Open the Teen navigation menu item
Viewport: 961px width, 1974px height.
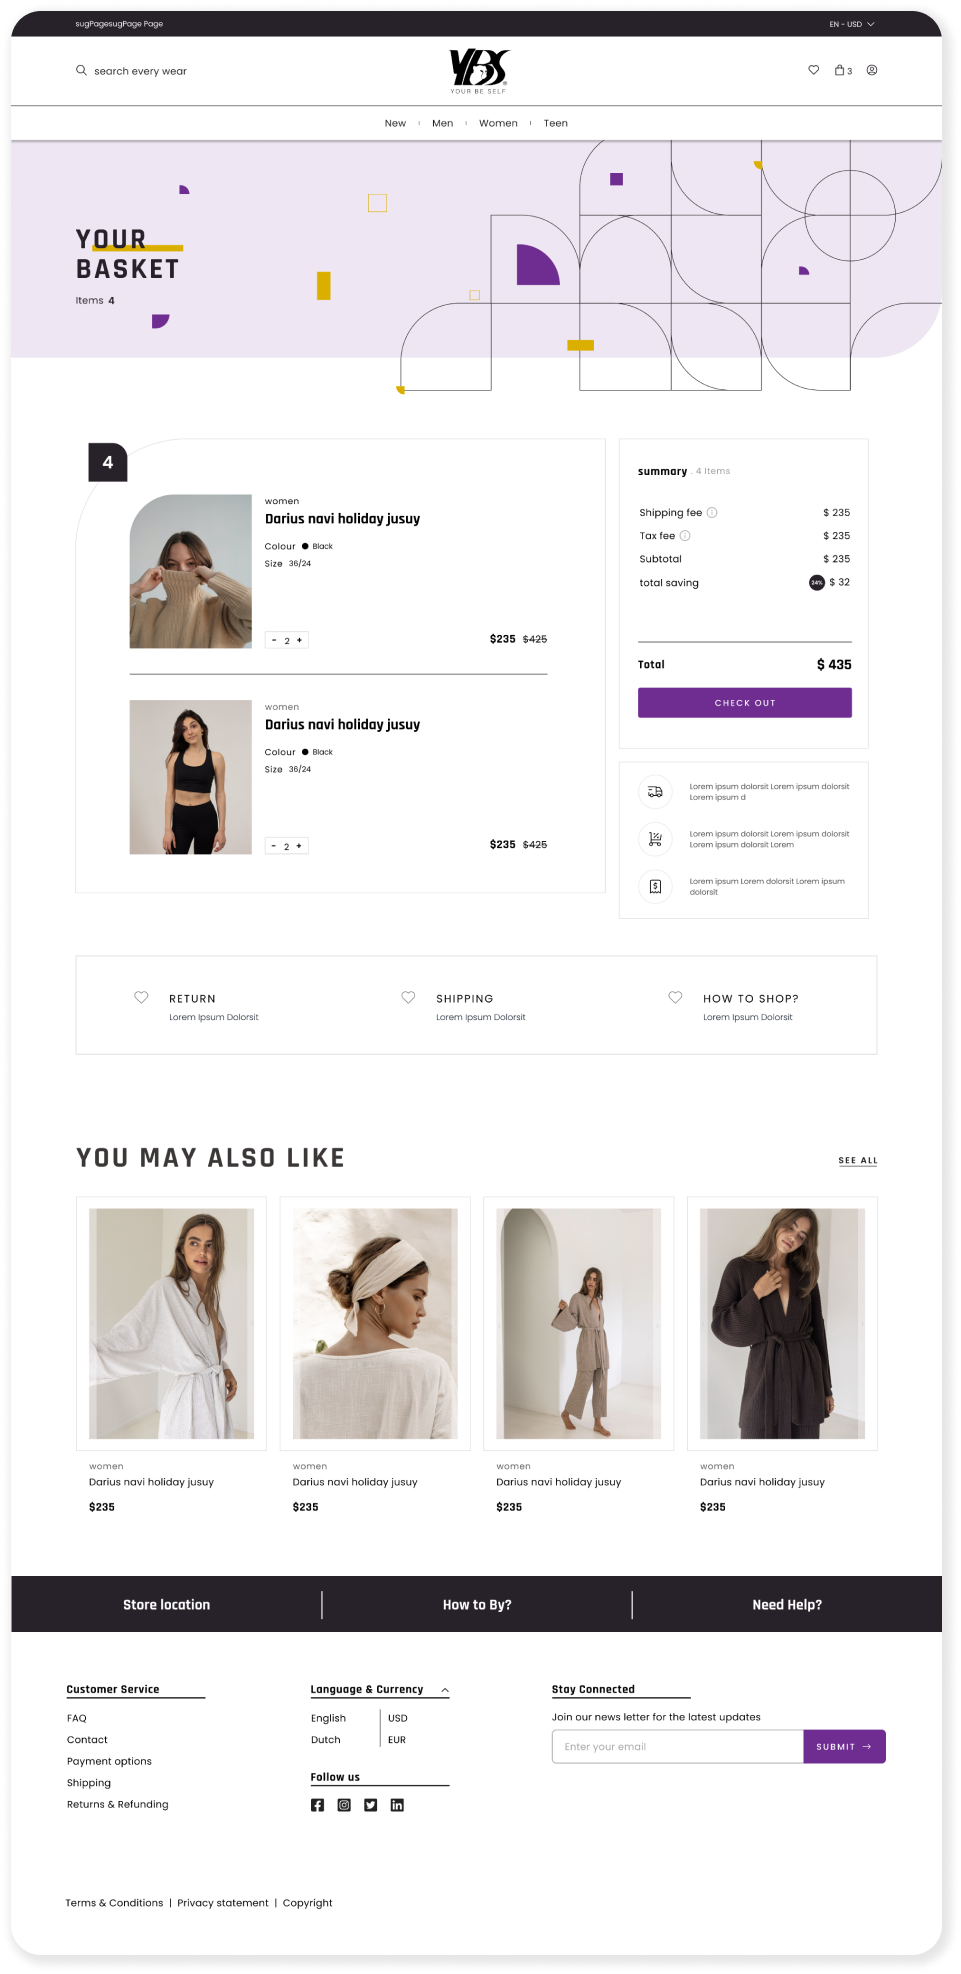pyautogui.click(x=556, y=123)
